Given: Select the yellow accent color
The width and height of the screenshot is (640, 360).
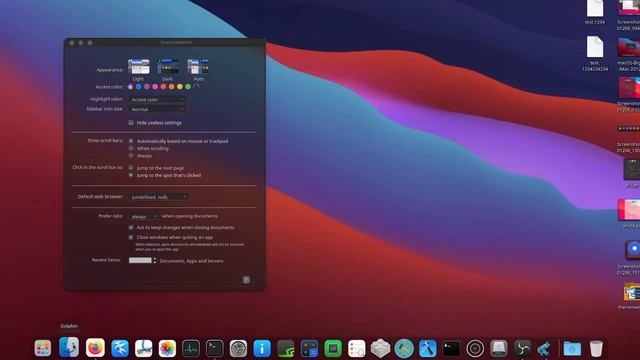Looking at the screenshot, I should [x=180, y=87].
